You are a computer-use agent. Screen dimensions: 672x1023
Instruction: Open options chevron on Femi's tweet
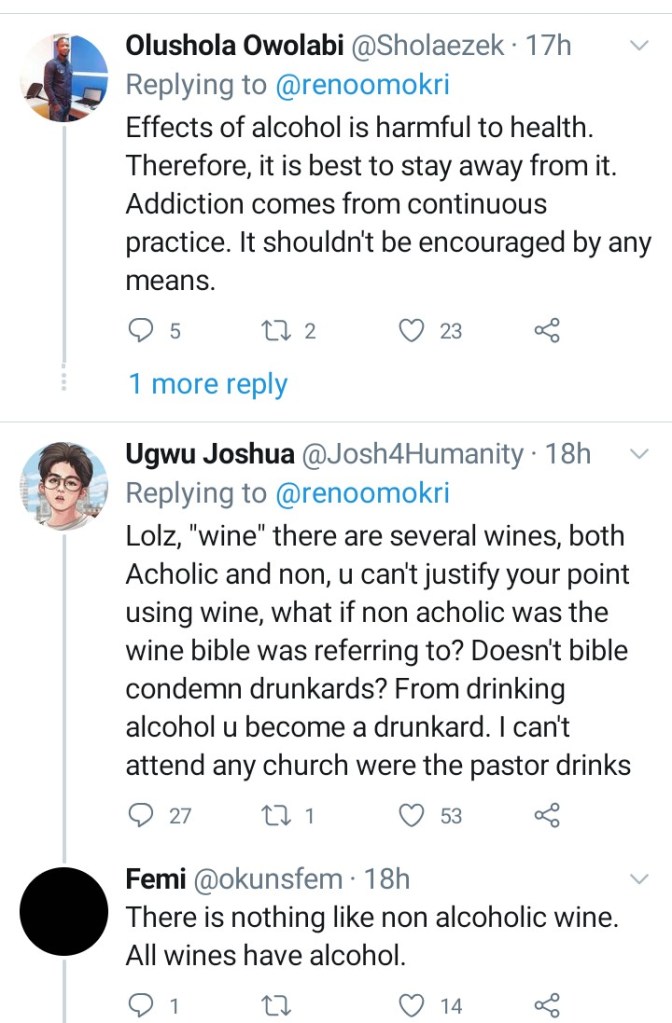click(x=639, y=878)
